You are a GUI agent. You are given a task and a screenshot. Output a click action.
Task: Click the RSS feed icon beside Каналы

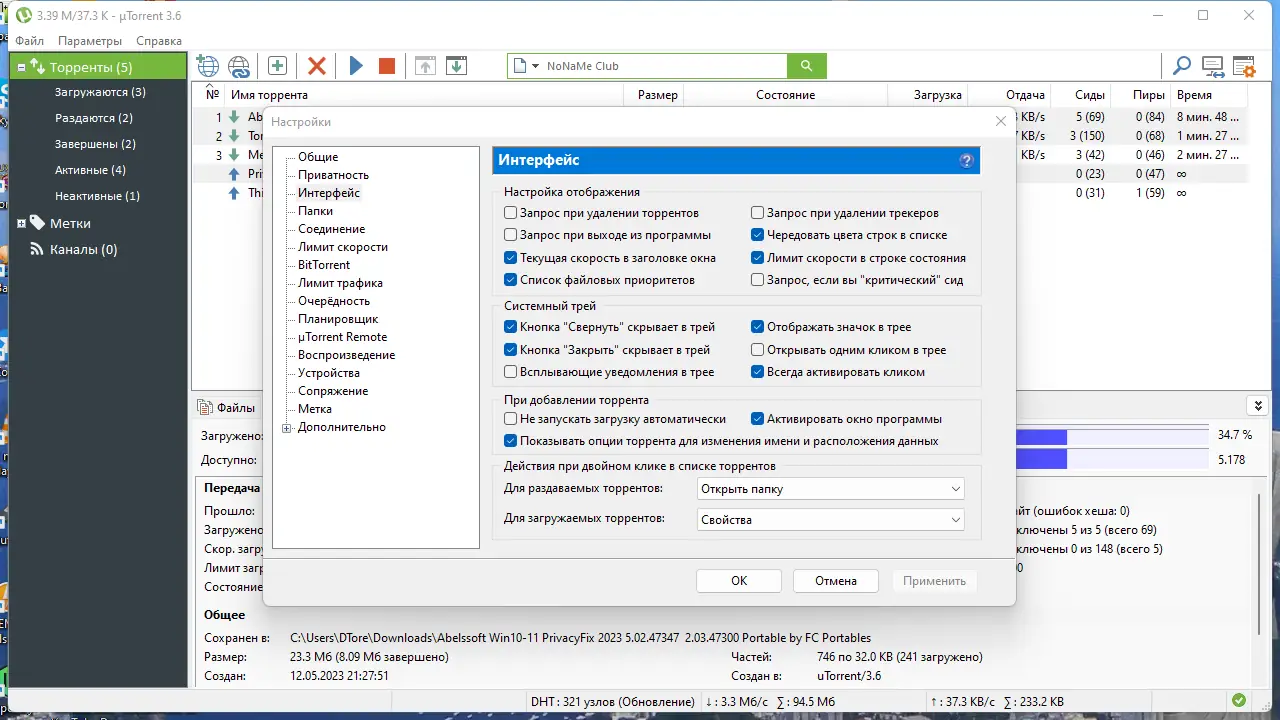click(x=38, y=249)
